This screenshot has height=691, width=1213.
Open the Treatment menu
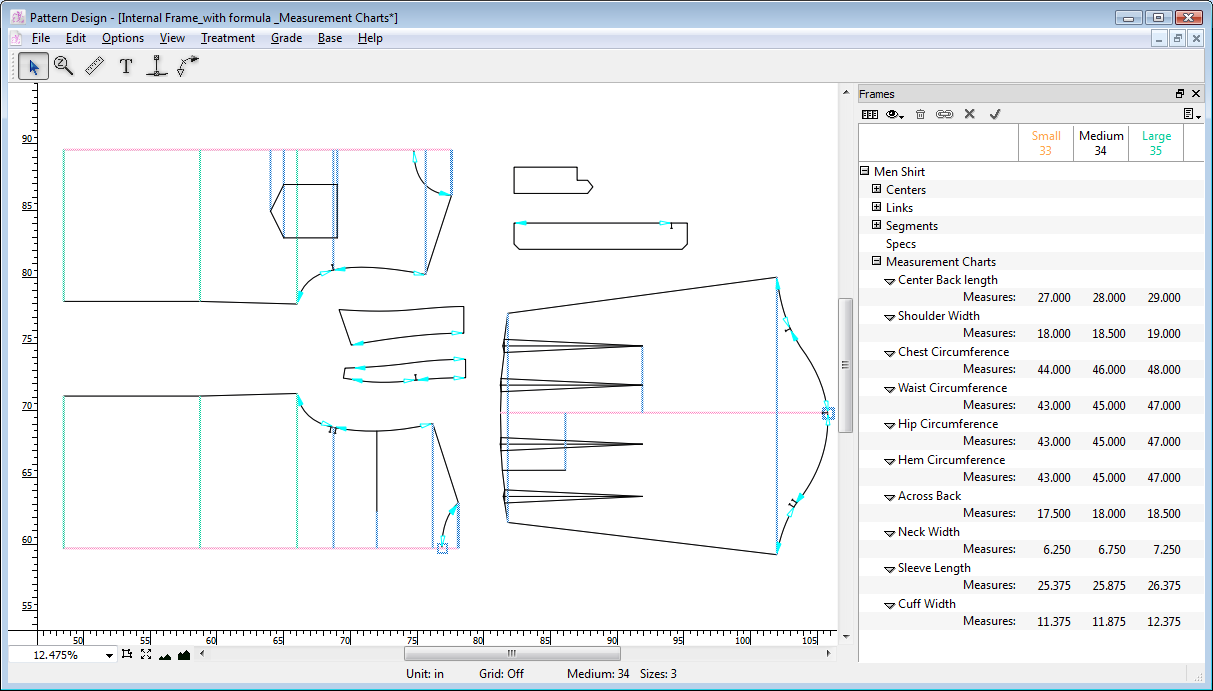tap(227, 38)
